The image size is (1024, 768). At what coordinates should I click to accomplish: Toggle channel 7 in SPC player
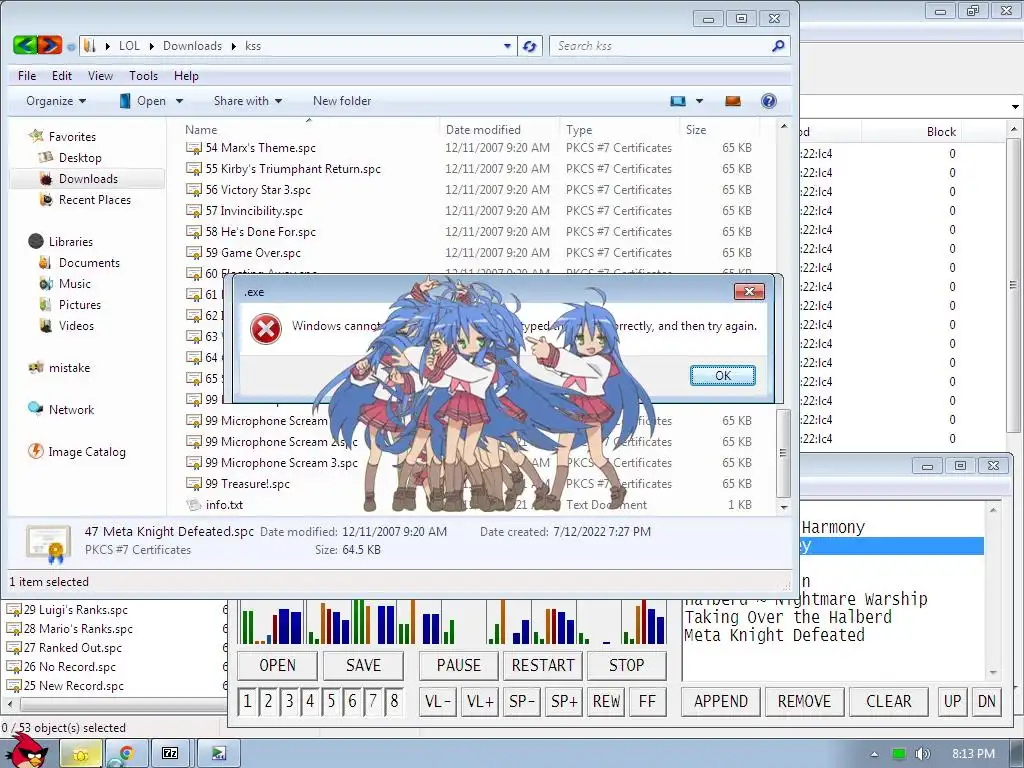(373, 701)
